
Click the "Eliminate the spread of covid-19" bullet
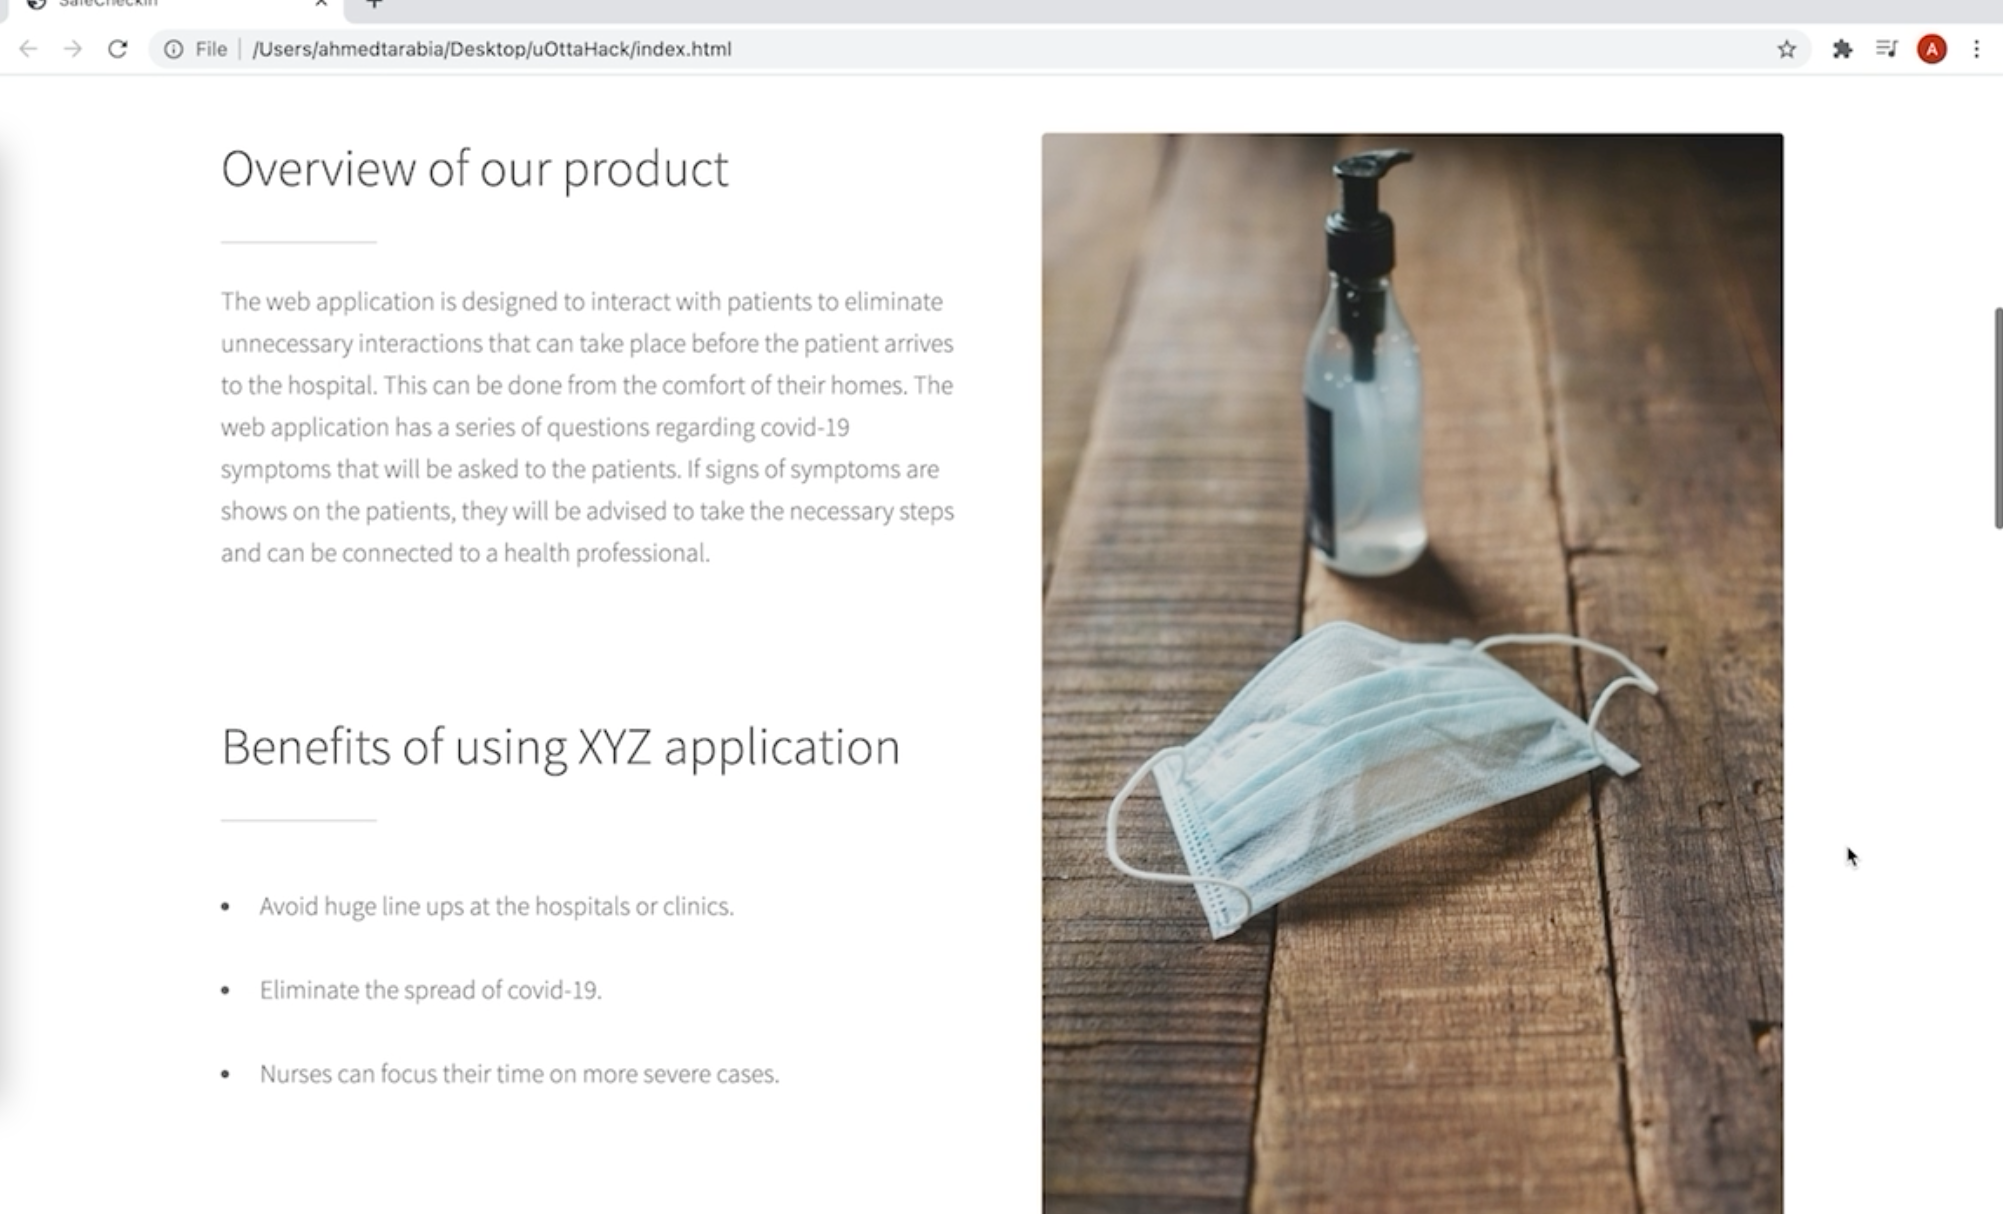point(430,990)
